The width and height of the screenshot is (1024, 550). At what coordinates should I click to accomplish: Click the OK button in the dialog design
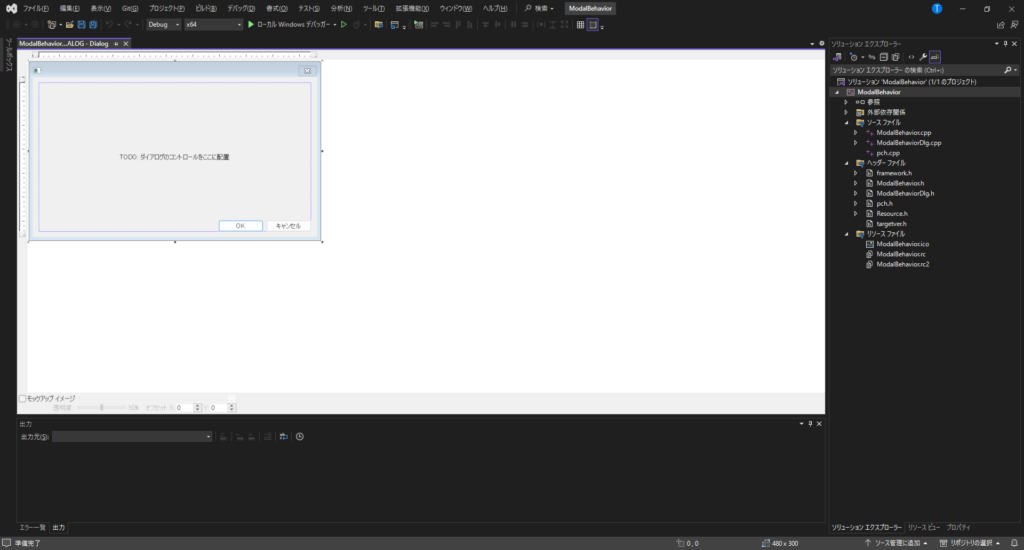(240, 226)
